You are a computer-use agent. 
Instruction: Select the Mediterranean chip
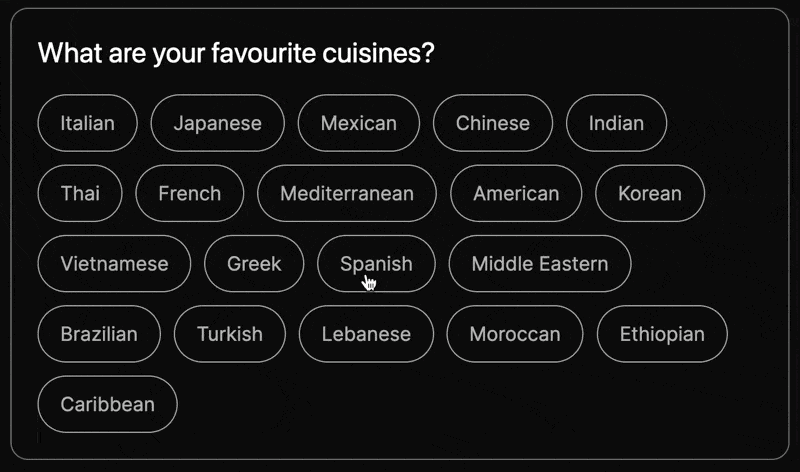pyautogui.click(x=346, y=193)
